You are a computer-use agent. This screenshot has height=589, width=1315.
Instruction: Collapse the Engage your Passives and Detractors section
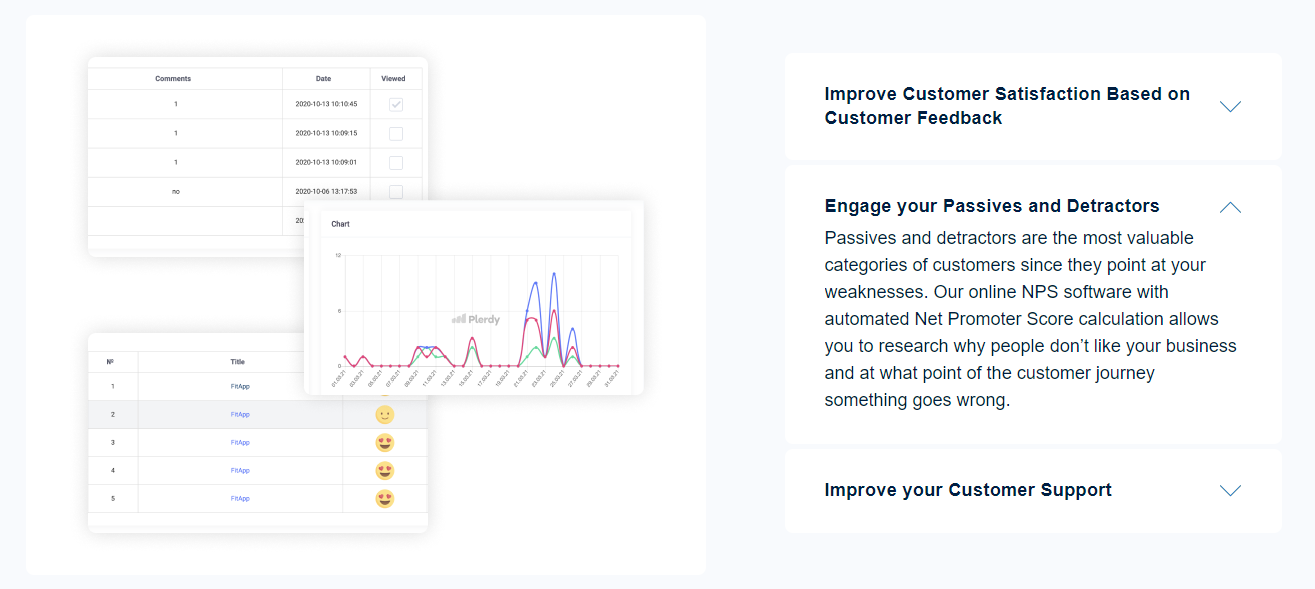(x=1230, y=207)
